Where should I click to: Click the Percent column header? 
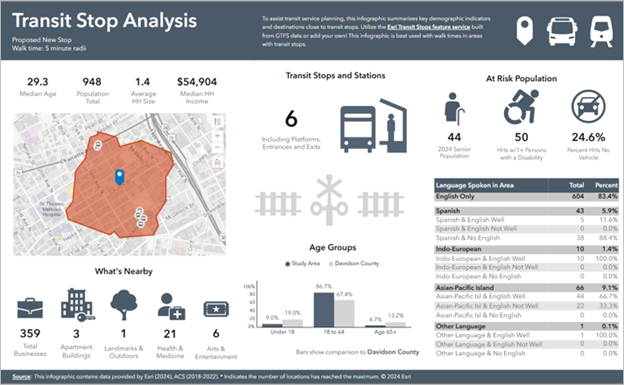coord(606,185)
